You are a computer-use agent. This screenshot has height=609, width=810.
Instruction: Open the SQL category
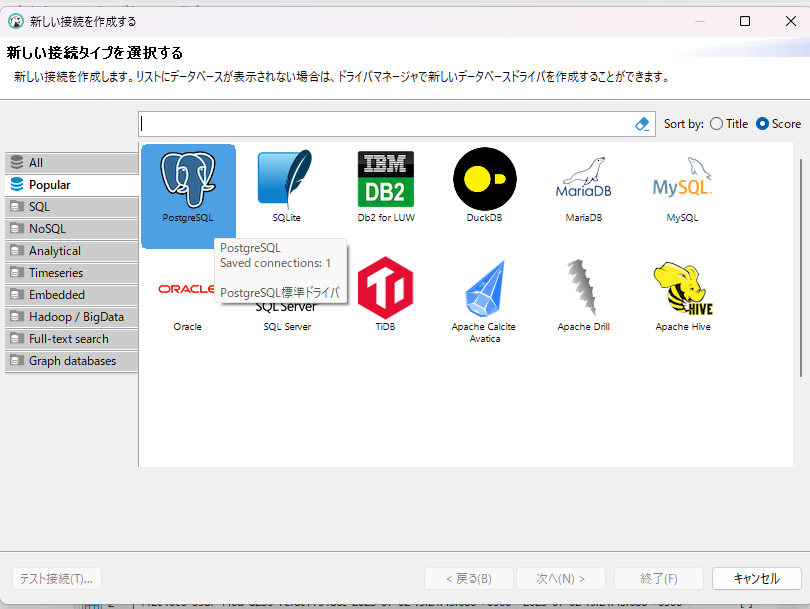tap(72, 207)
